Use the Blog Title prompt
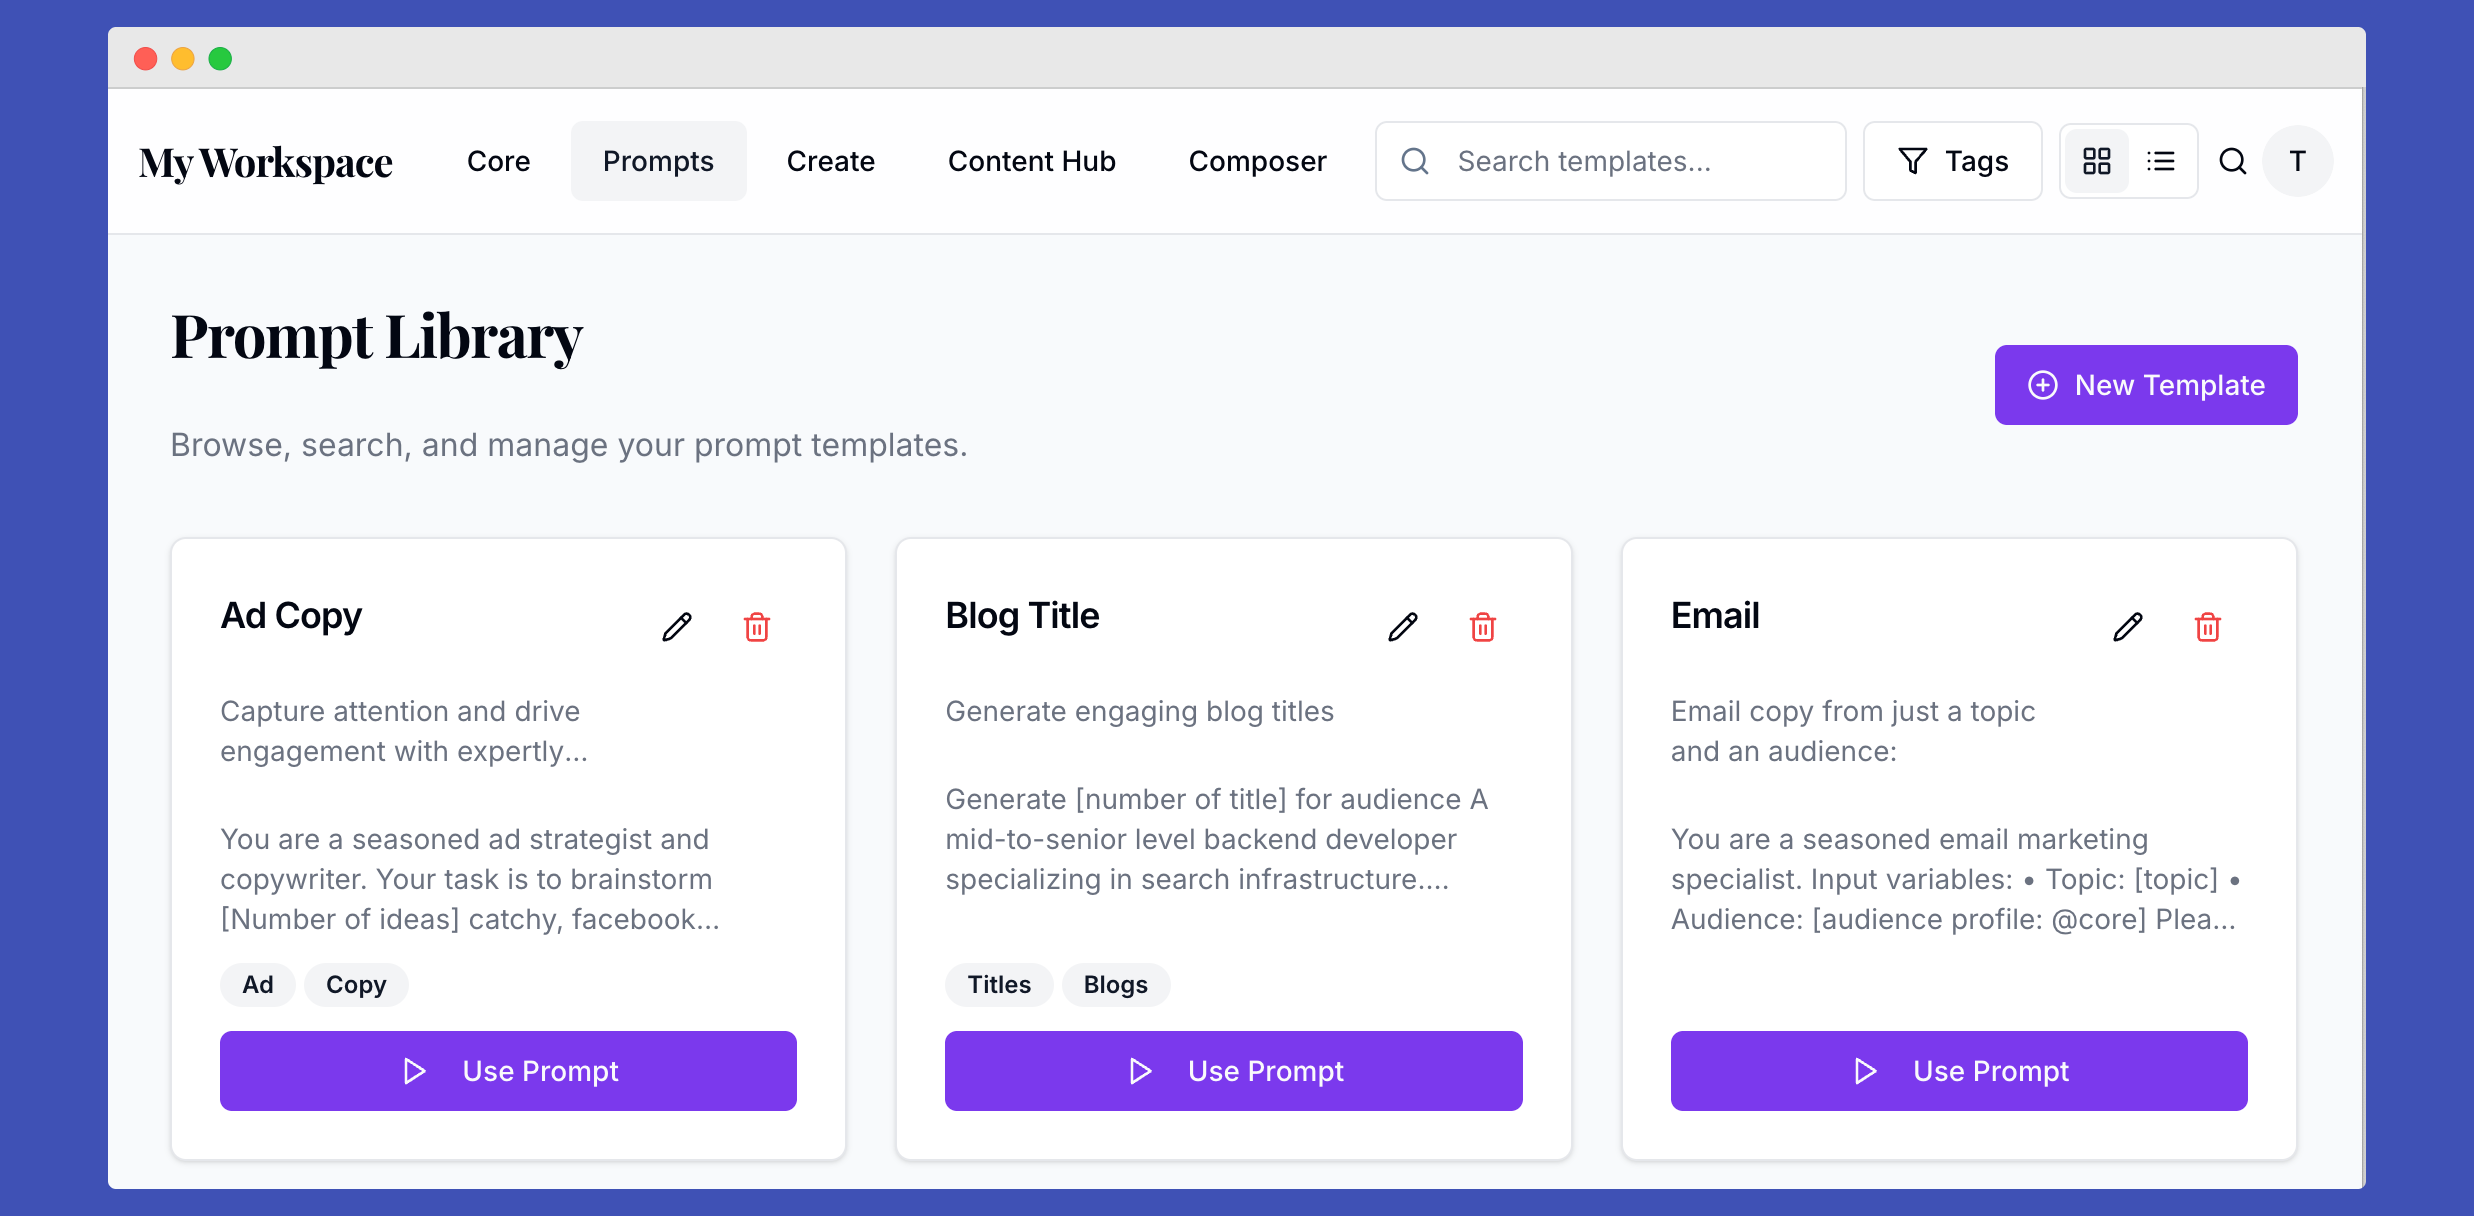 [x=1233, y=1071]
